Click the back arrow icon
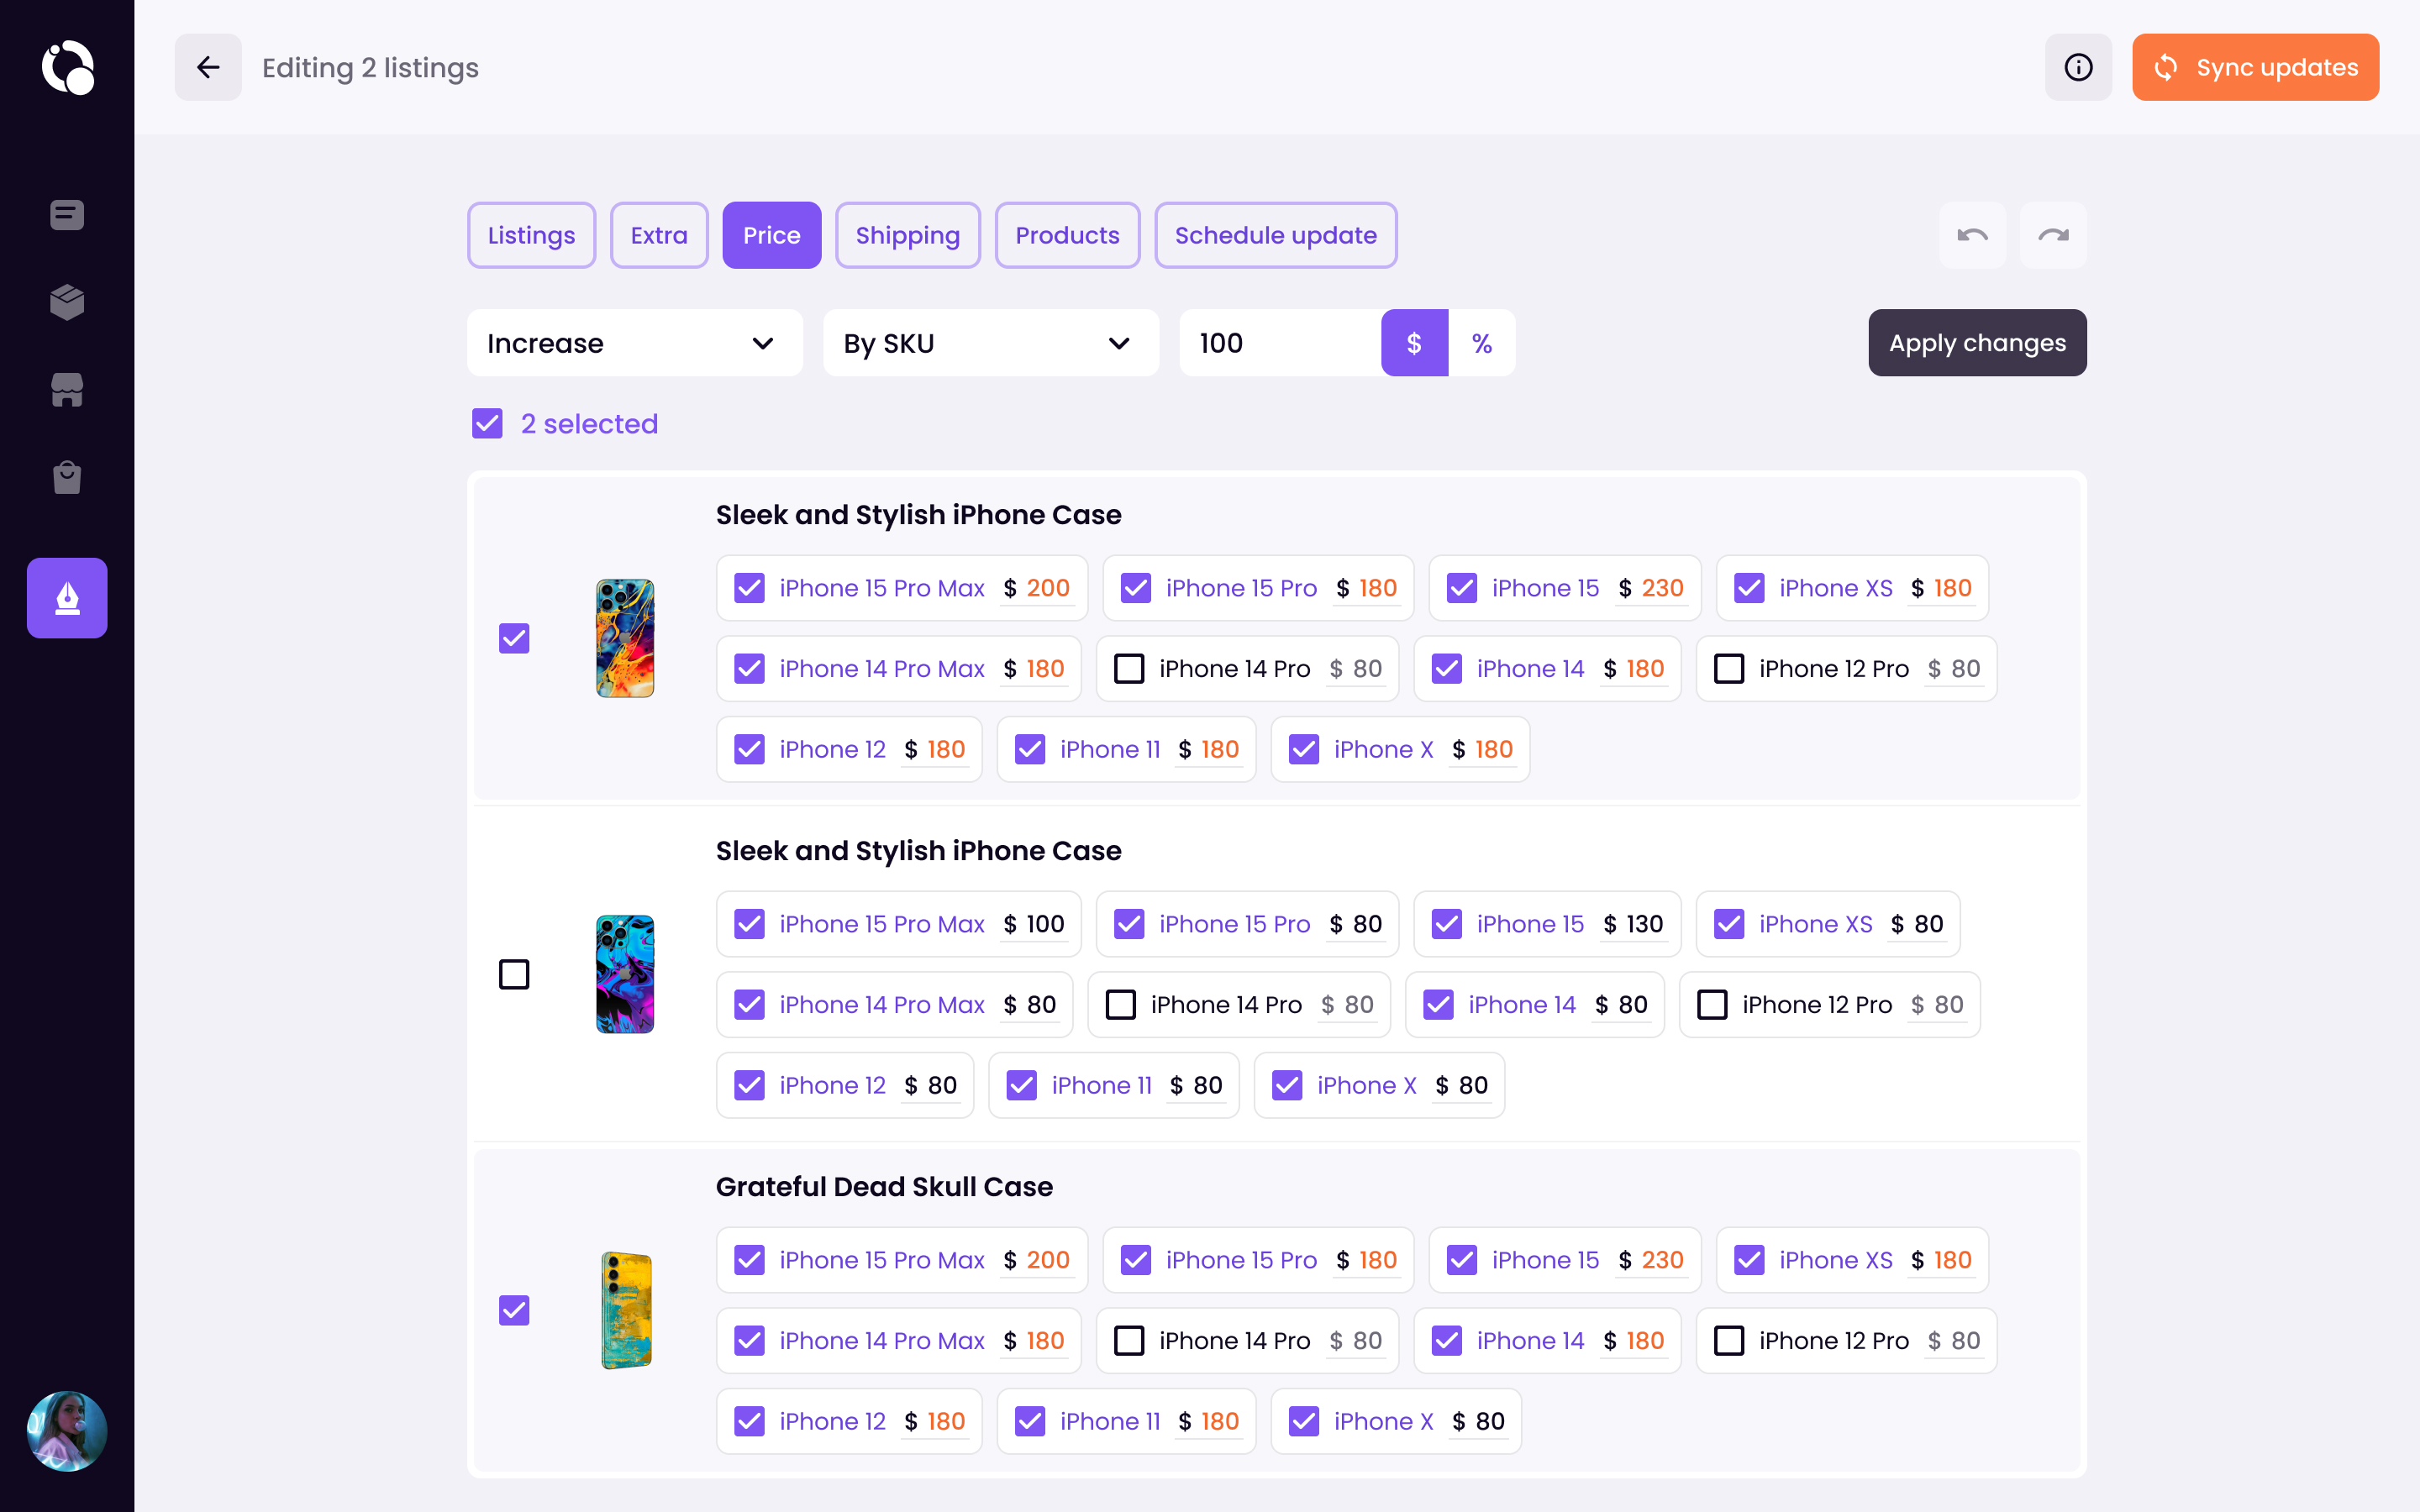This screenshot has height=1512, width=2420. click(208, 67)
